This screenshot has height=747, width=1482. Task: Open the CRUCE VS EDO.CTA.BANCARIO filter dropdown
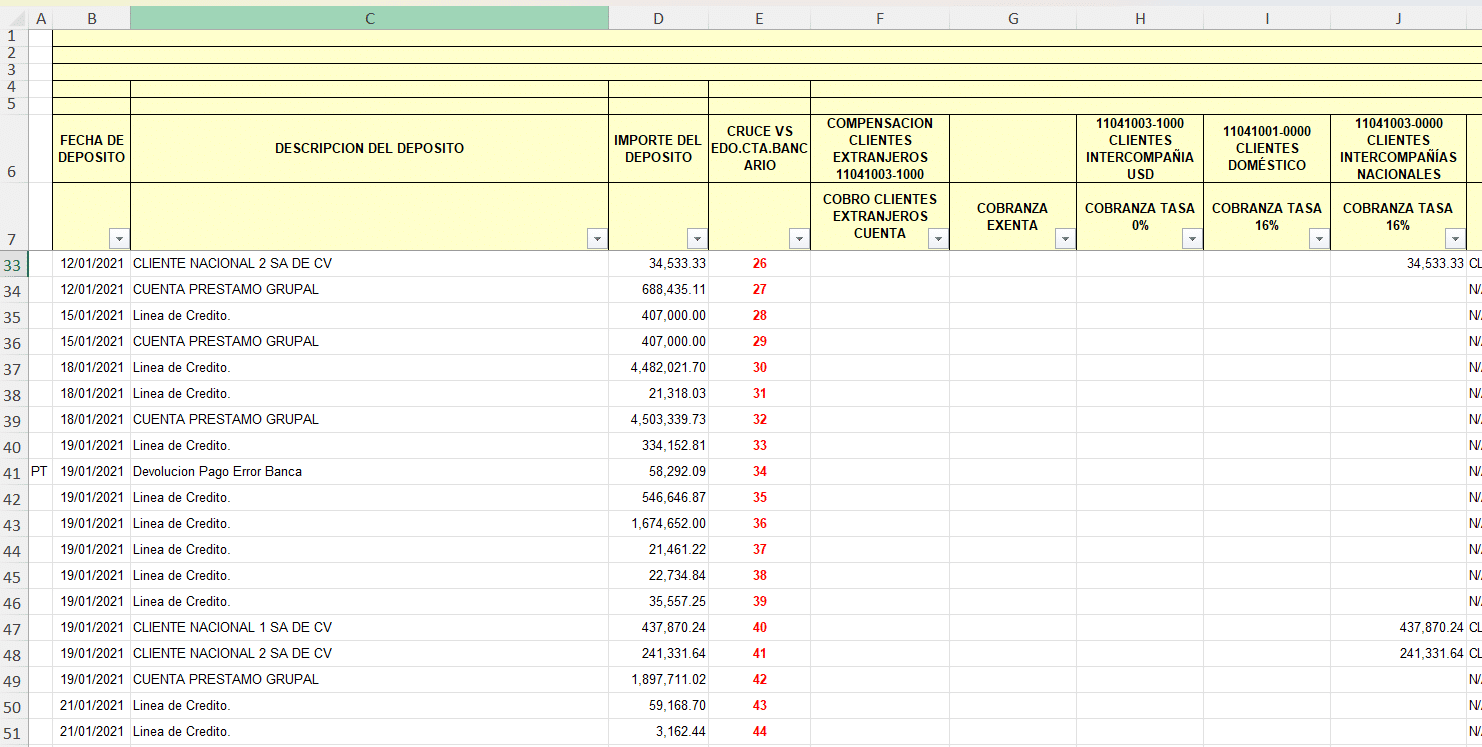pyautogui.click(x=799, y=239)
